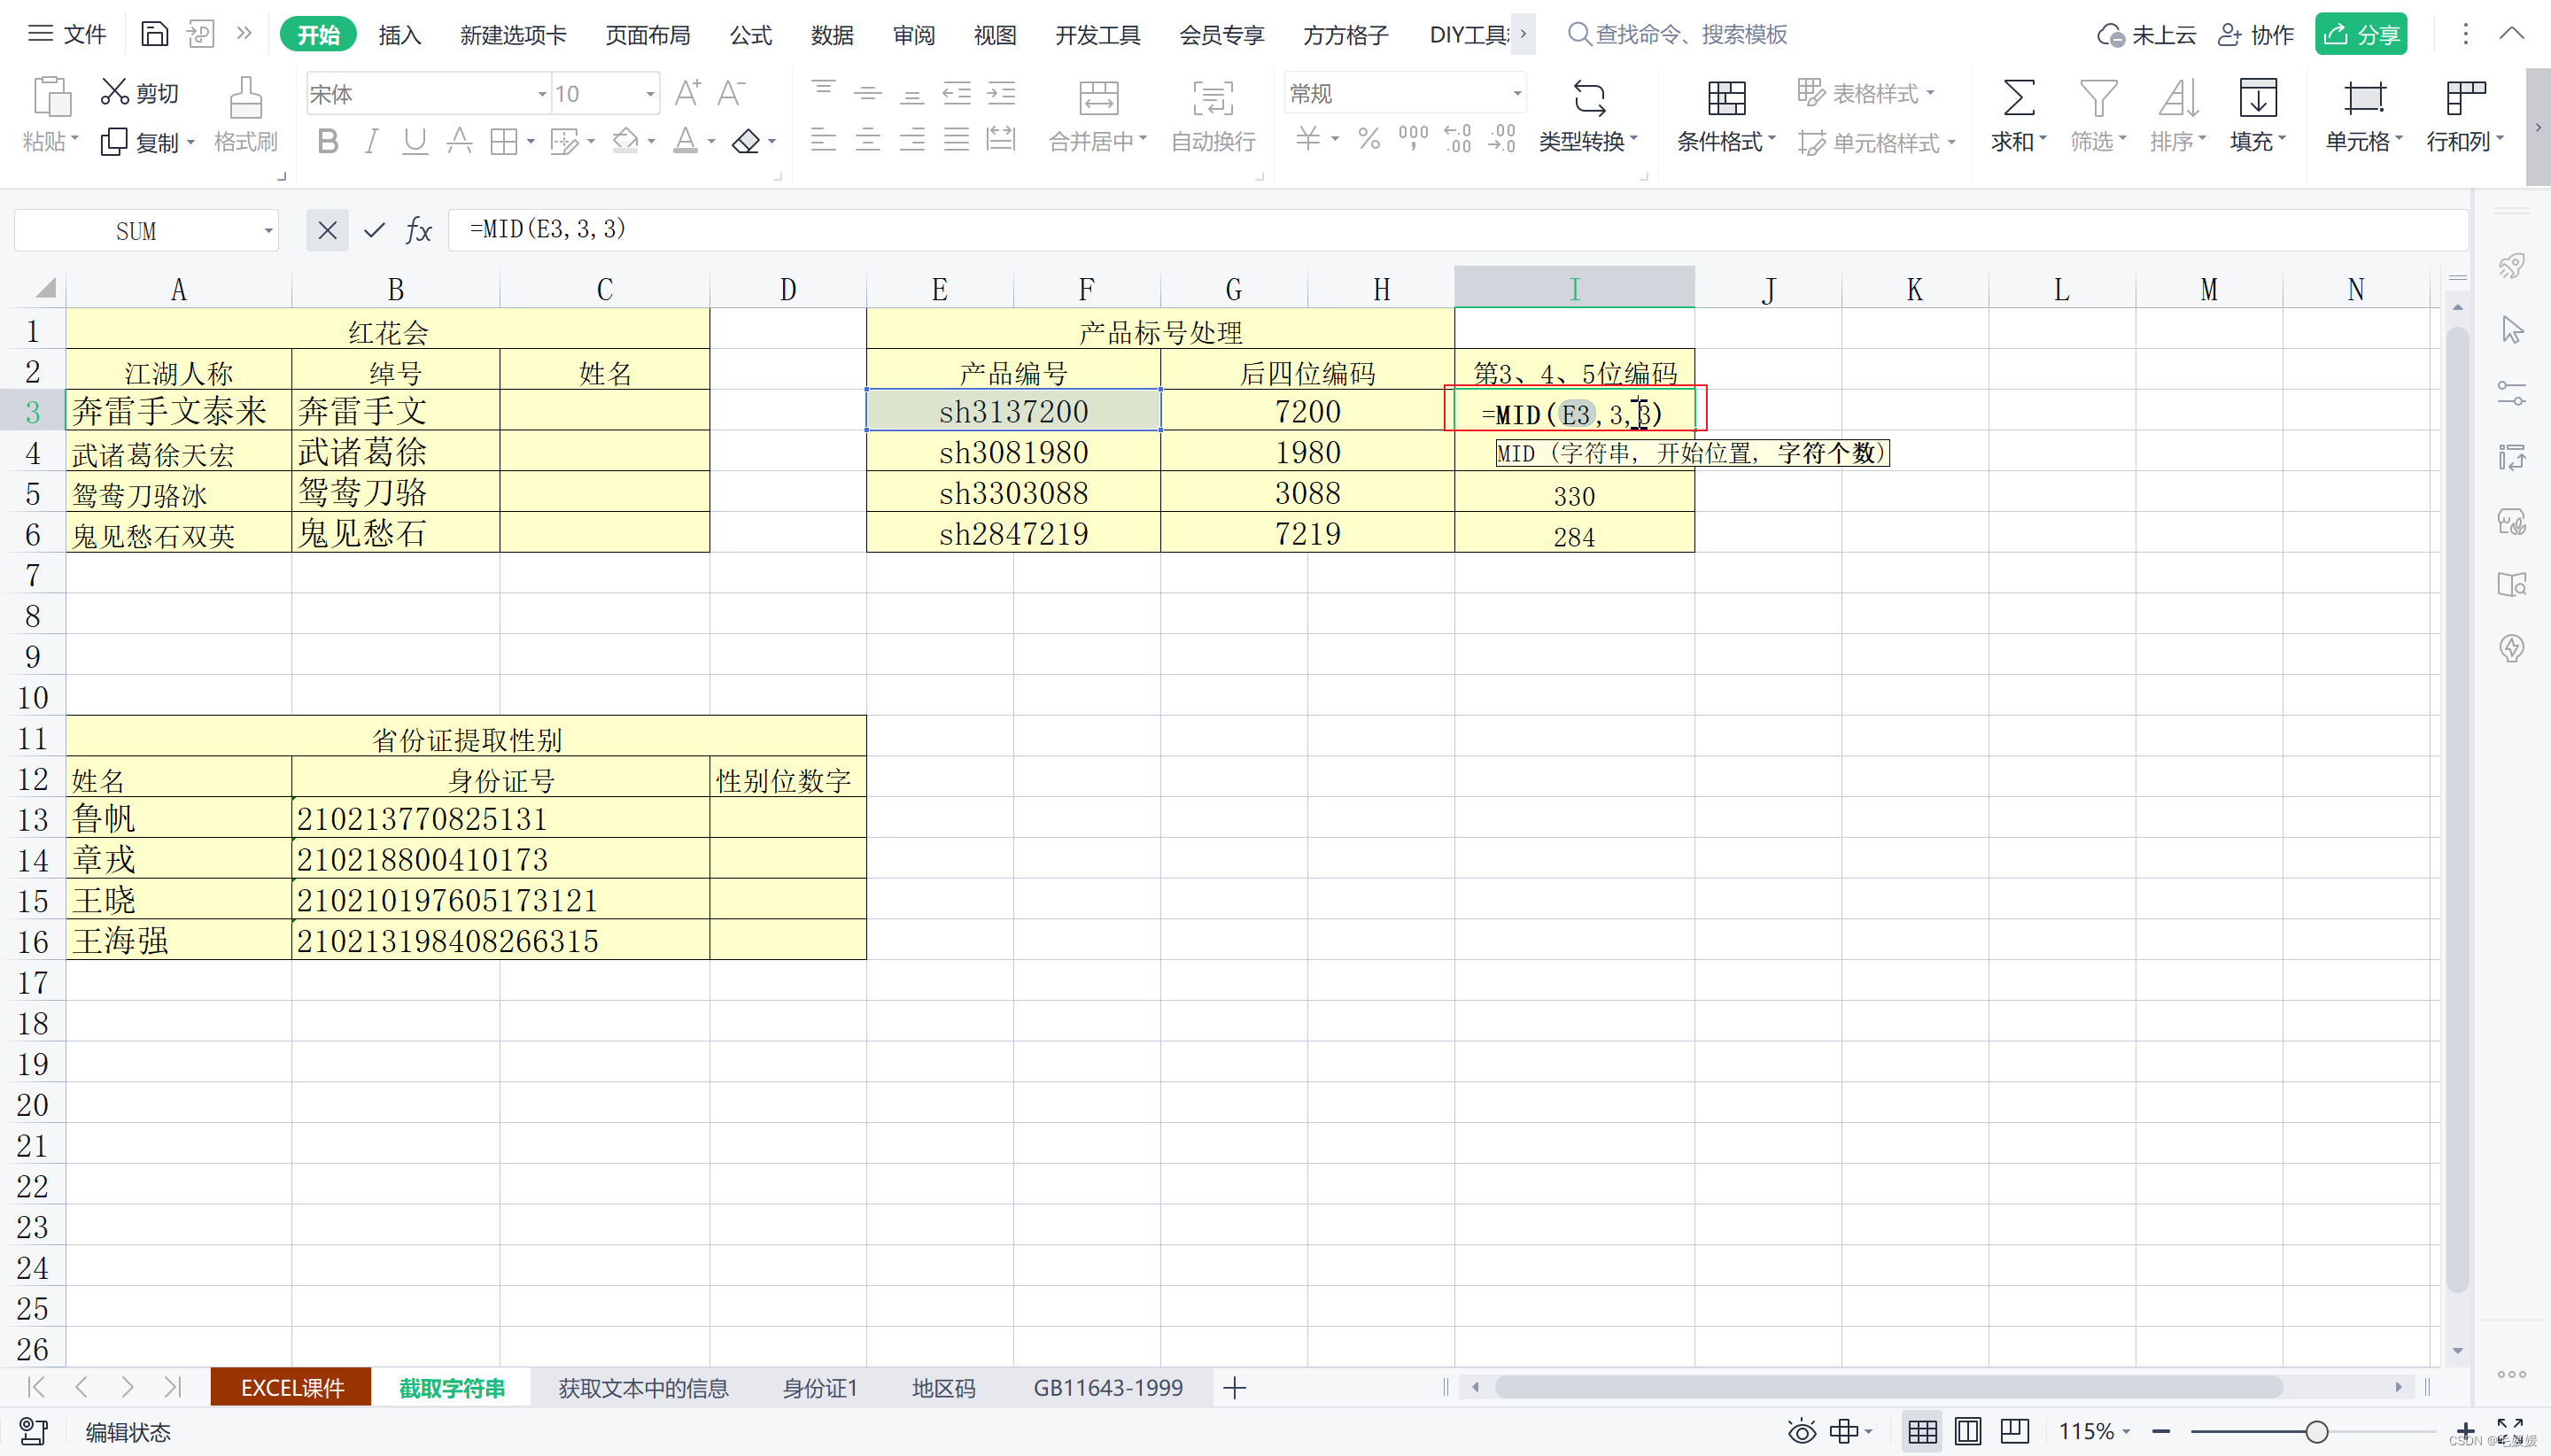Switch to sheet tab 身份证1
This screenshot has height=1456, width=2551.
click(x=819, y=1388)
